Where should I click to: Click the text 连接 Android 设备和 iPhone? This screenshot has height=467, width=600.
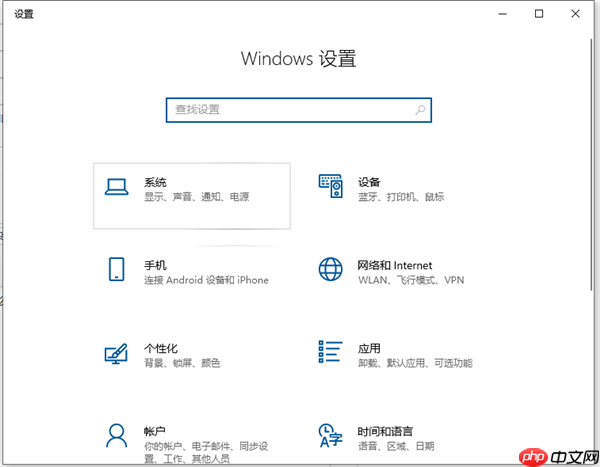(206, 280)
